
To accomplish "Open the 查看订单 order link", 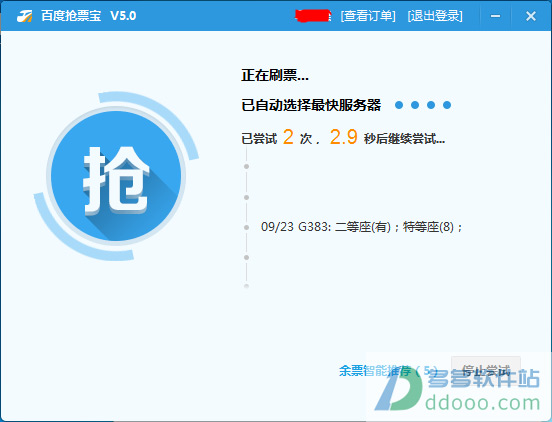I will click(368, 16).
